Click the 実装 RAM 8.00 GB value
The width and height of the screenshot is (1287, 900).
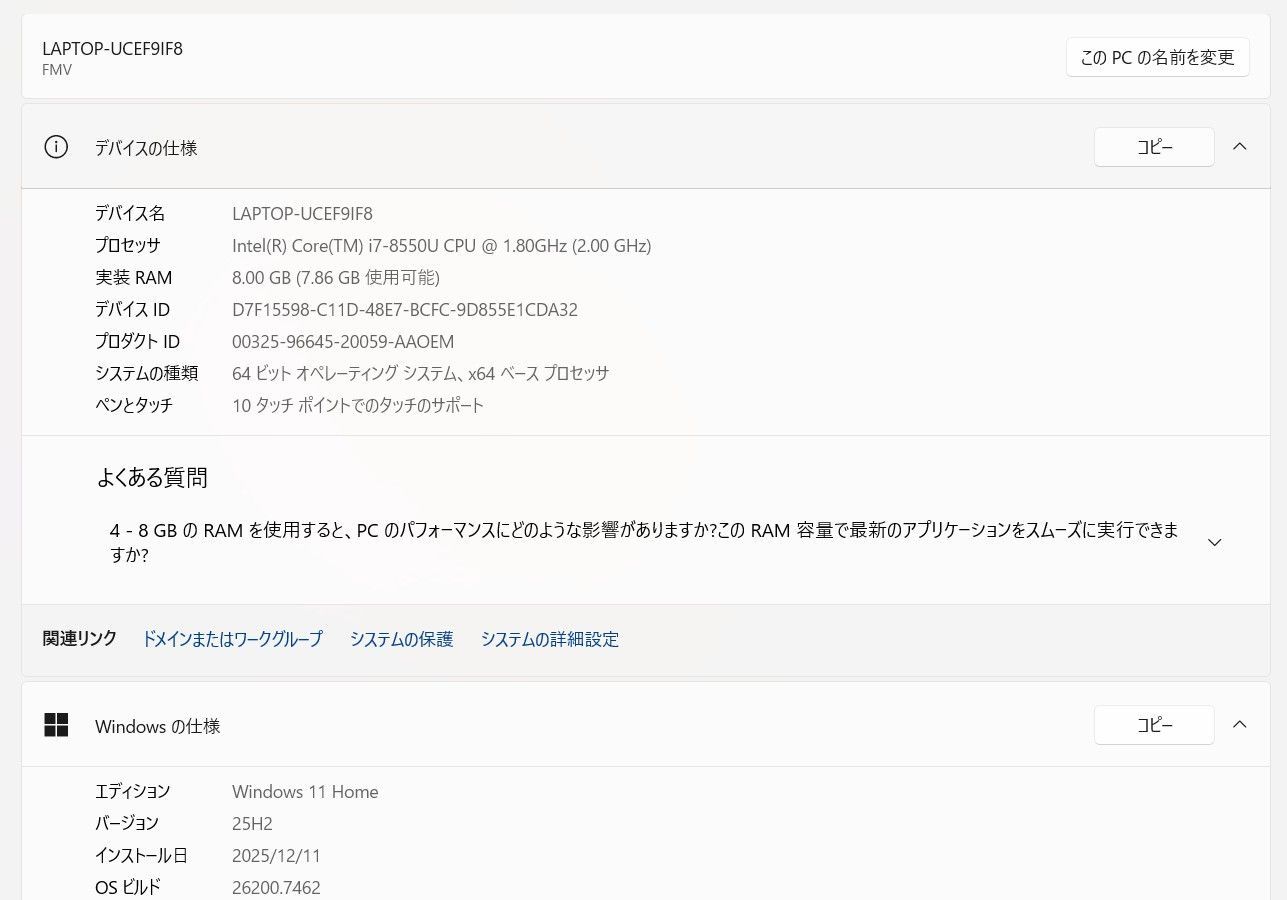(335, 277)
